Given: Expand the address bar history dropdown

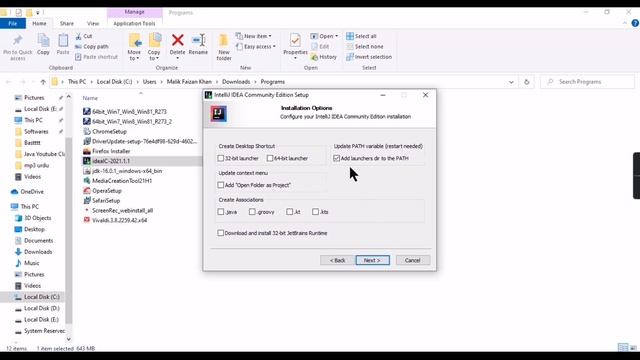Looking at the screenshot, I should (511, 82).
